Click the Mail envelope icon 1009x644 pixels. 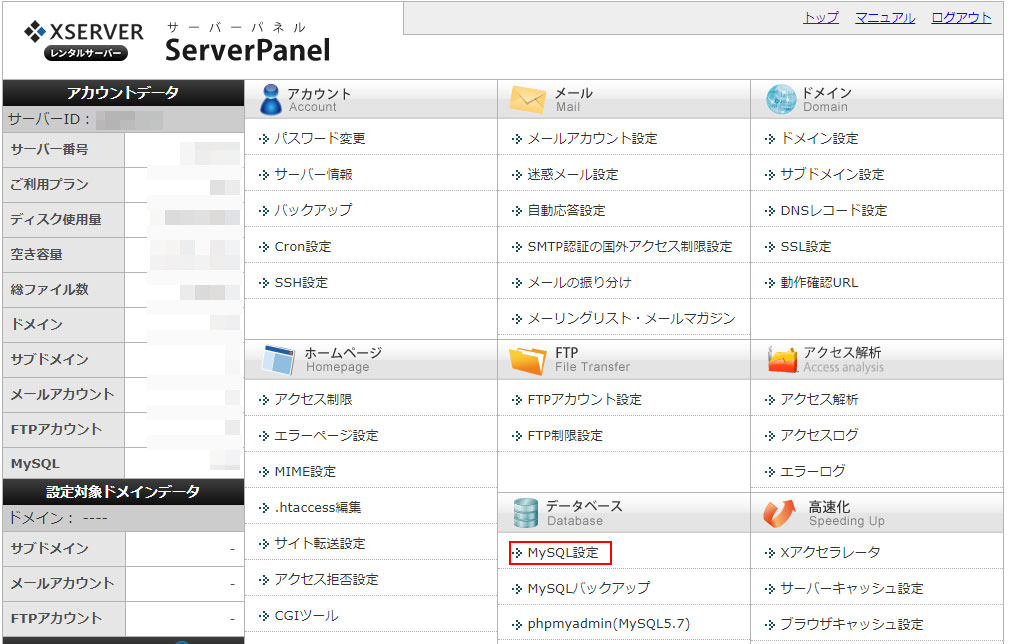pos(527,100)
